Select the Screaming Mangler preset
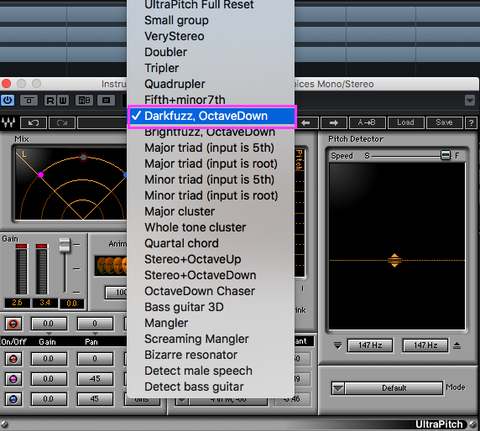The width and height of the screenshot is (480, 431). [x=211, y=339]
